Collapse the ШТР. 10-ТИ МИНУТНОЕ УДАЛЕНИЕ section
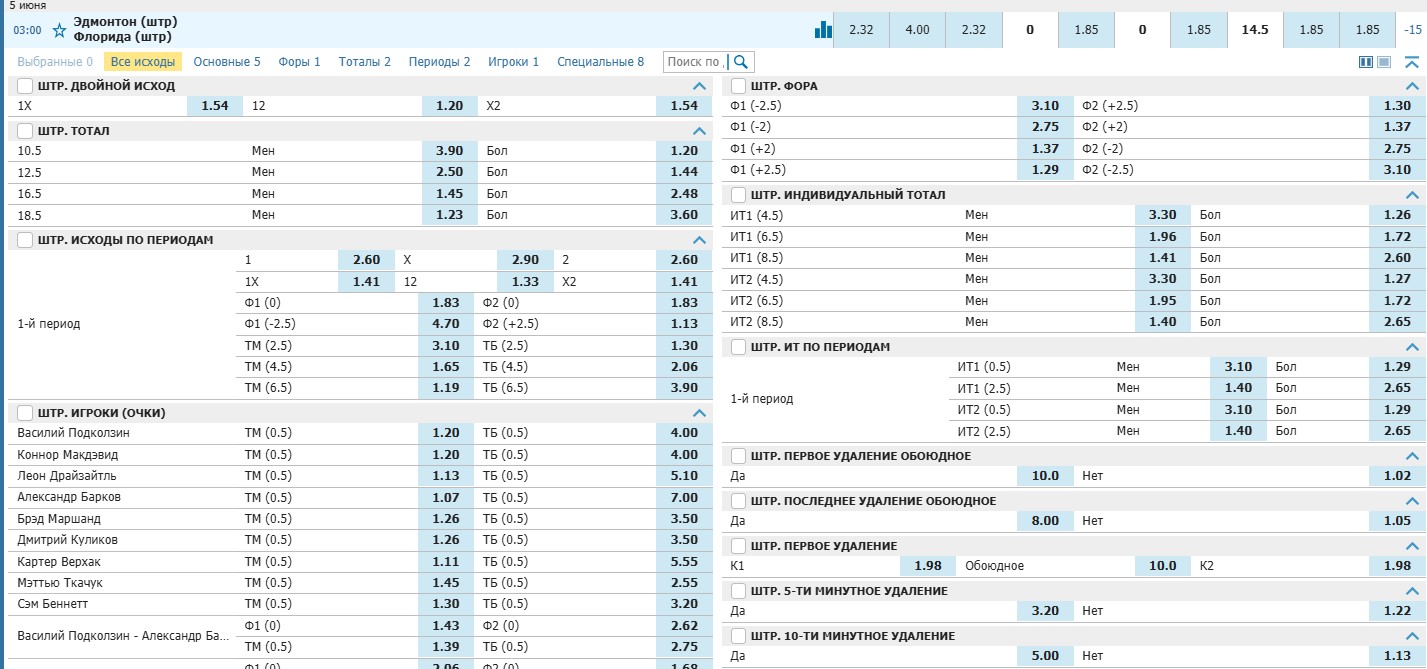The width and height of the screenshot is (1427, 669). 1412,636
